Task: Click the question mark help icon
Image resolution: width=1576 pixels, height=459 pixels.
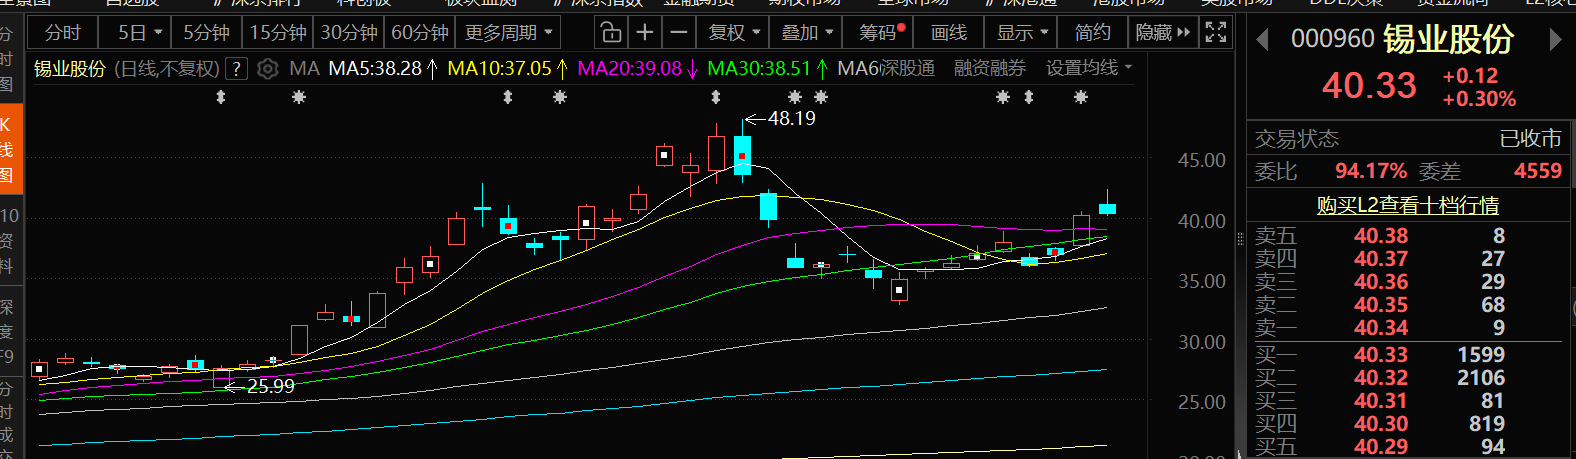Action: click(236, 69)
